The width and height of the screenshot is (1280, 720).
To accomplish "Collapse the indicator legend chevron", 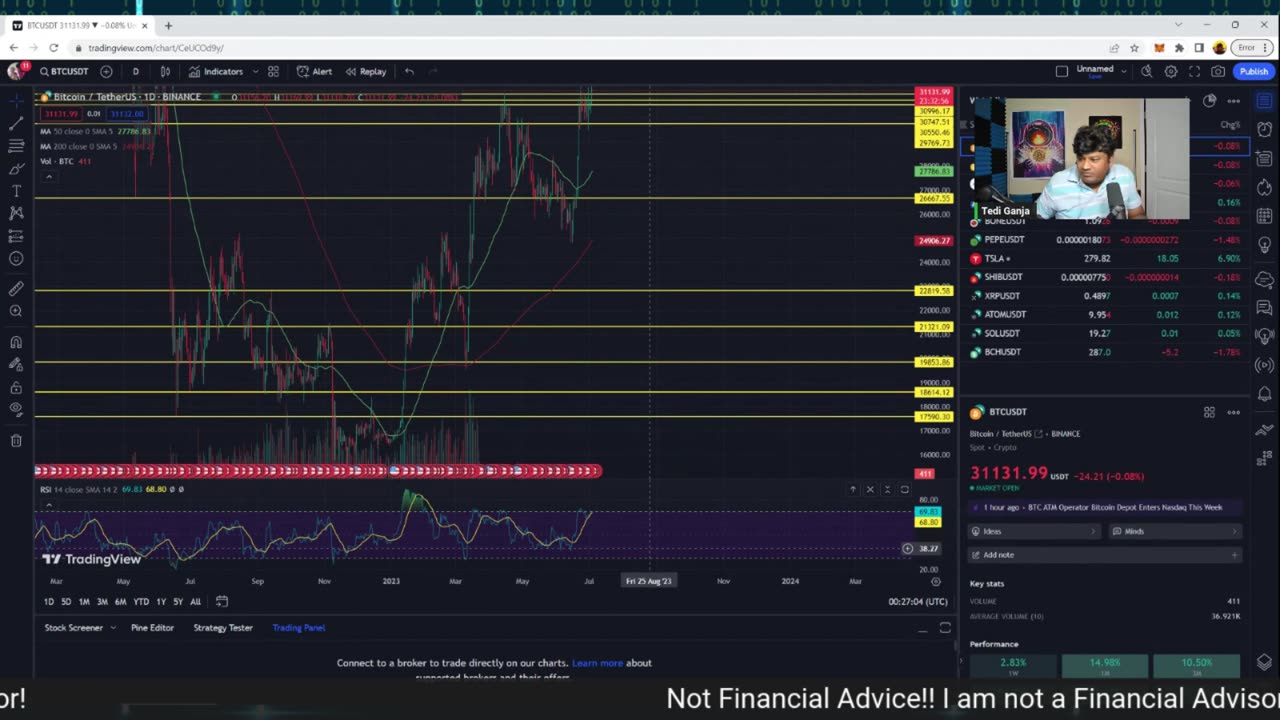I will pos(48,176).
